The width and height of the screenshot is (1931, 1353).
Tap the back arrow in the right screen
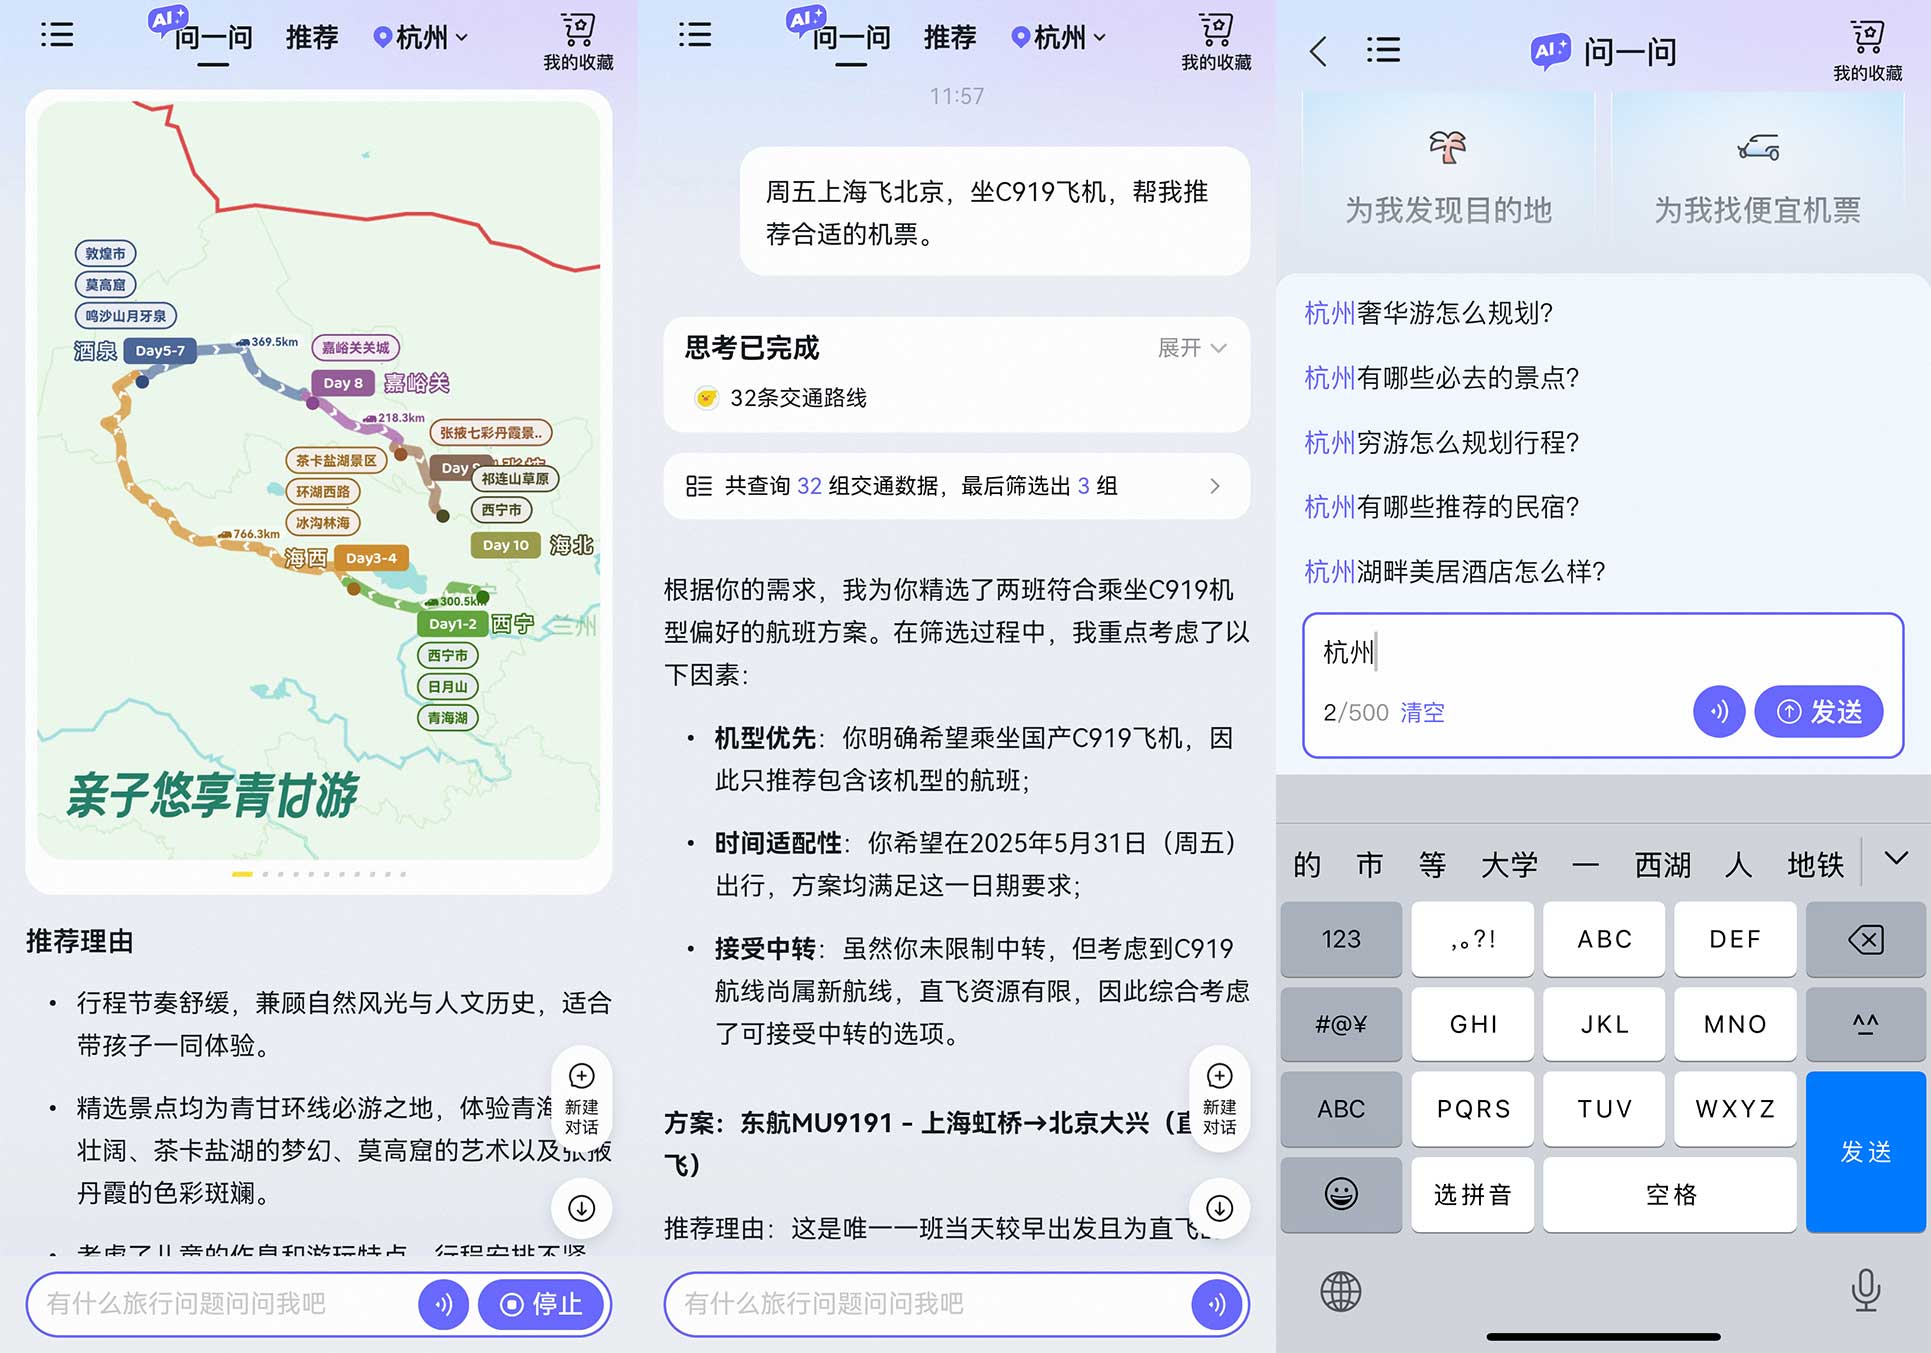coord(1318,51)
